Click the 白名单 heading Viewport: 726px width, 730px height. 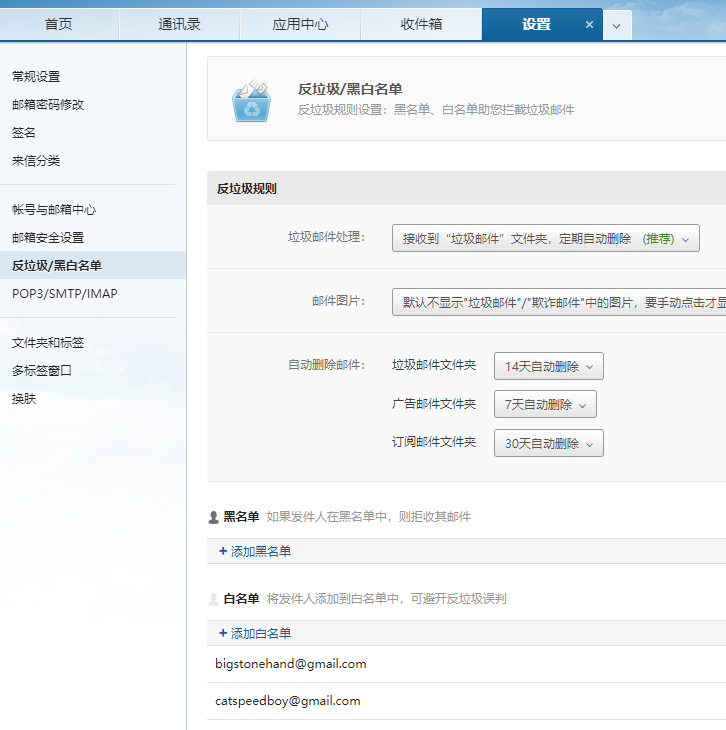pyautogui.click(x=241, y=599)
